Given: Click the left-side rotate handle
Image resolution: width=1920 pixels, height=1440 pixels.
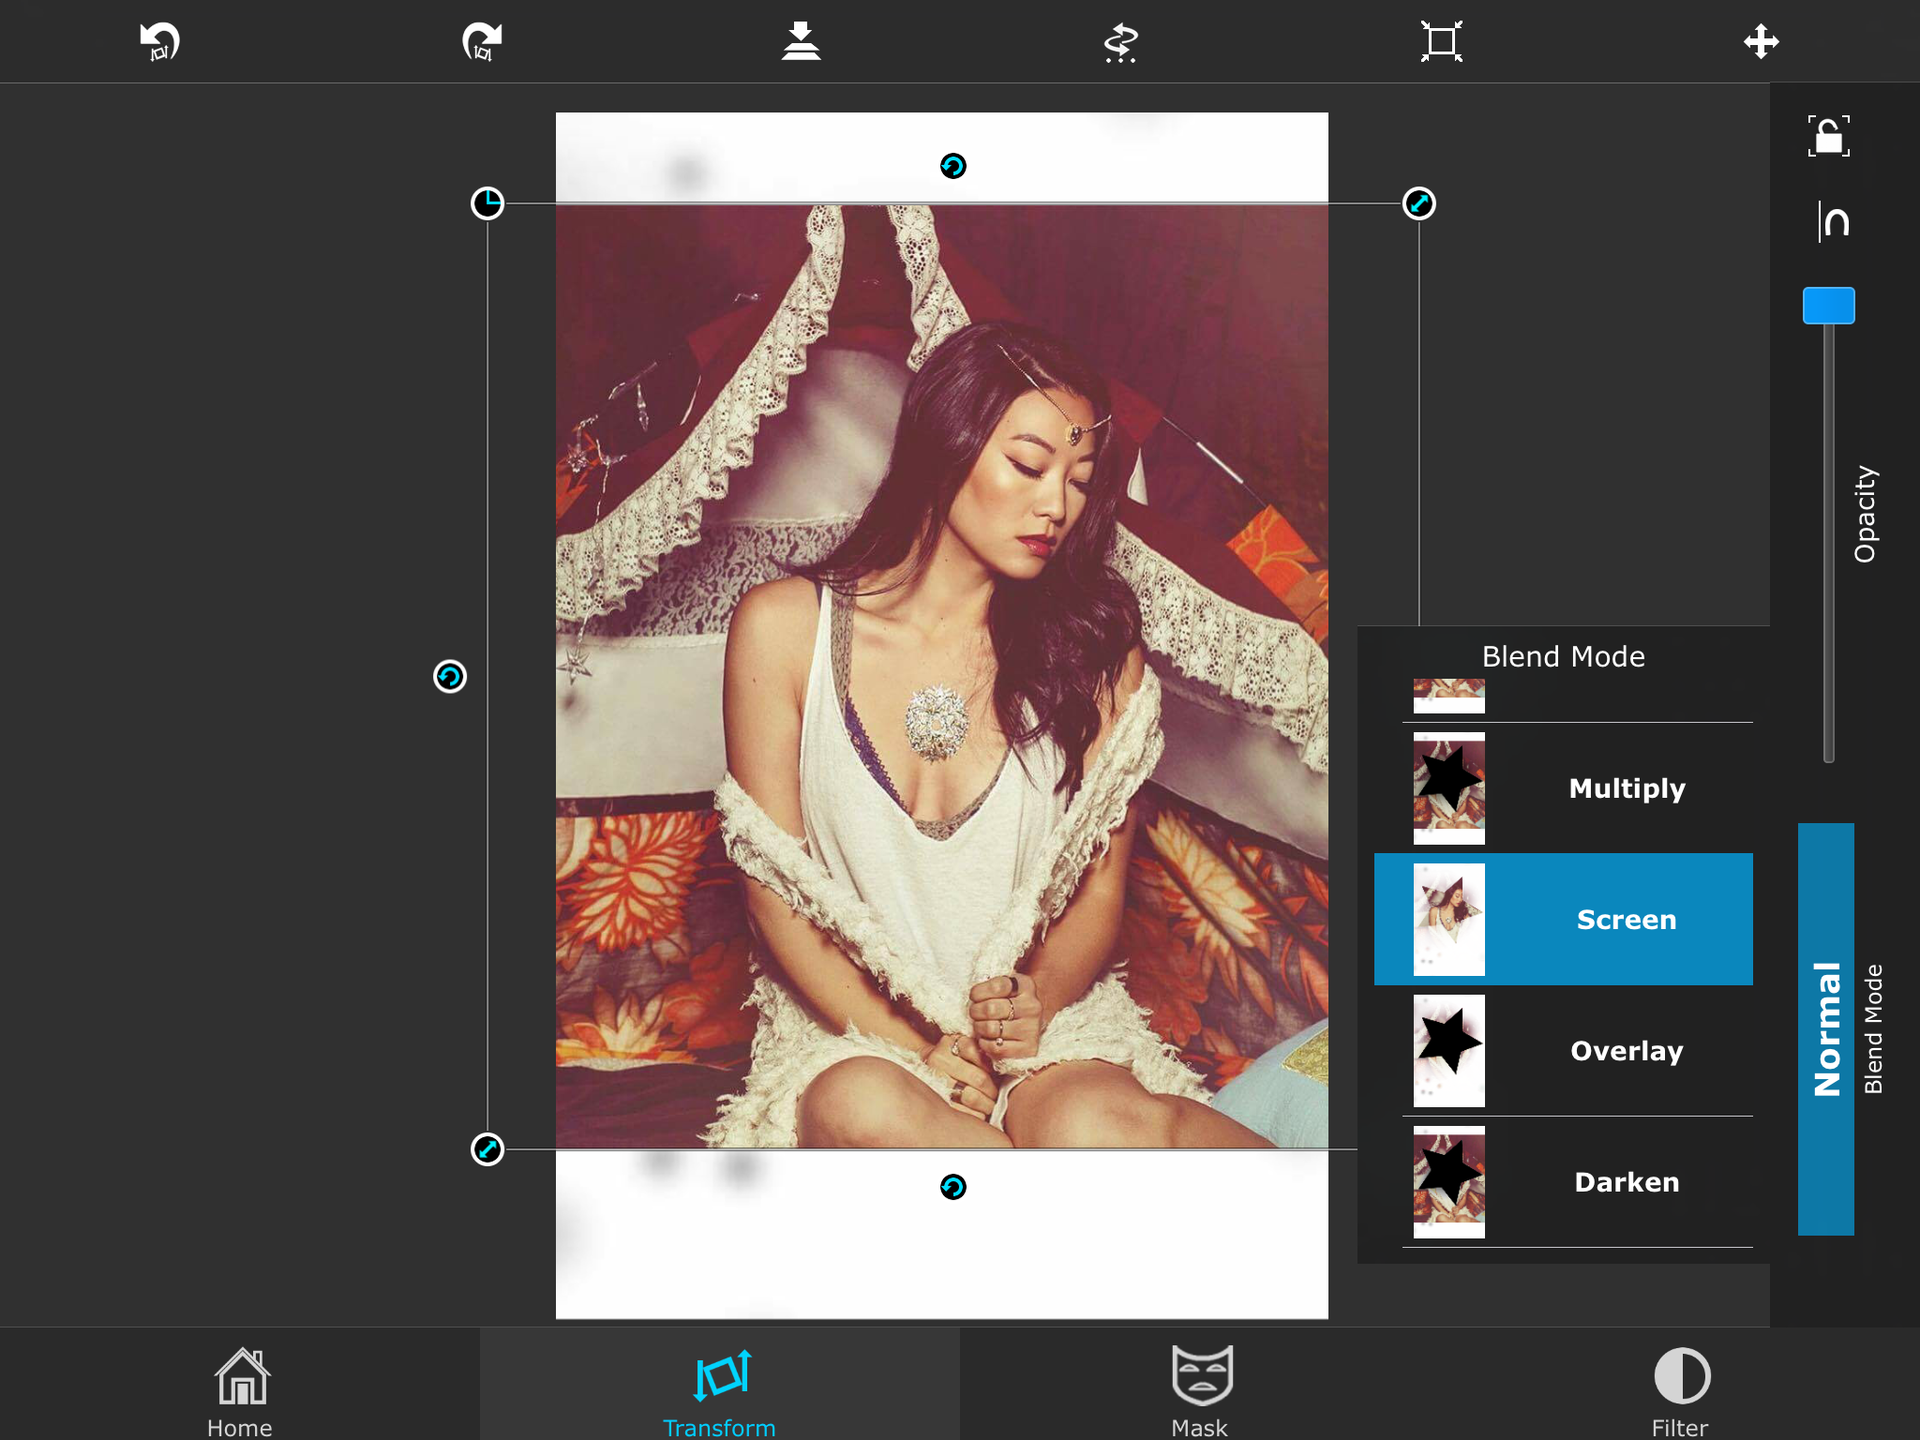Looking at the screenshot, I should pos(450,677).
